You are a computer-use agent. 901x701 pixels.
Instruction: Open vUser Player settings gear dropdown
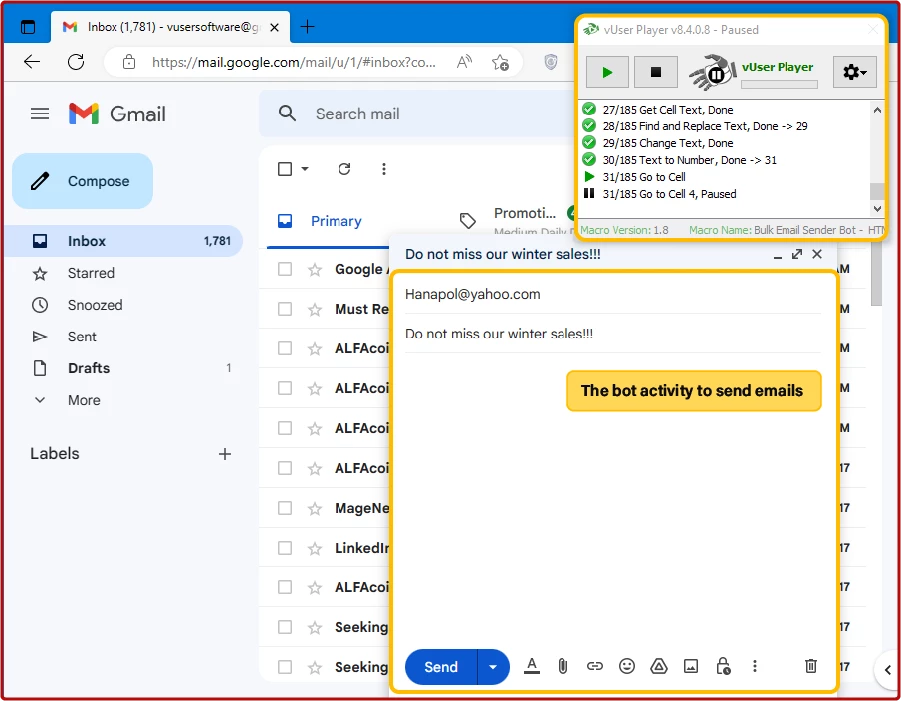click(854, 72)
